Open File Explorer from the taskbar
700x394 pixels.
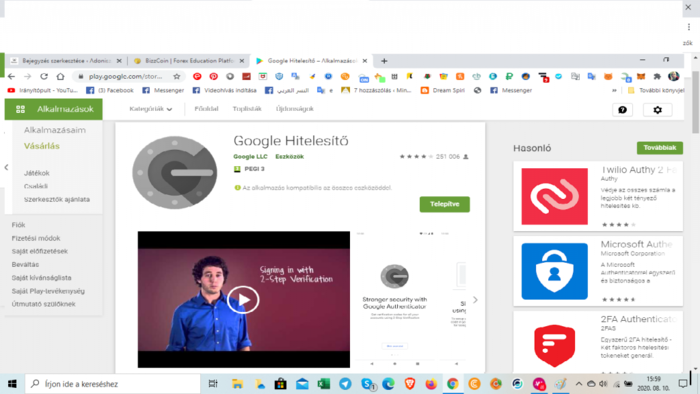tap(237, 384)
